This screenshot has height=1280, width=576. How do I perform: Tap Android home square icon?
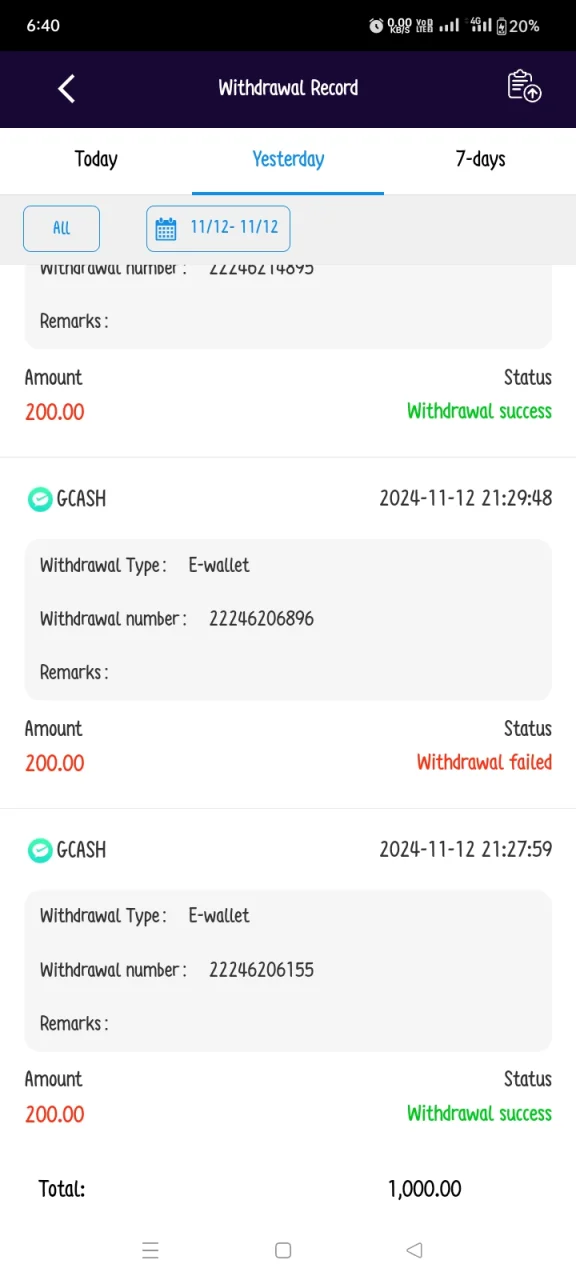pyautogui.click(x=283, y=1250)
